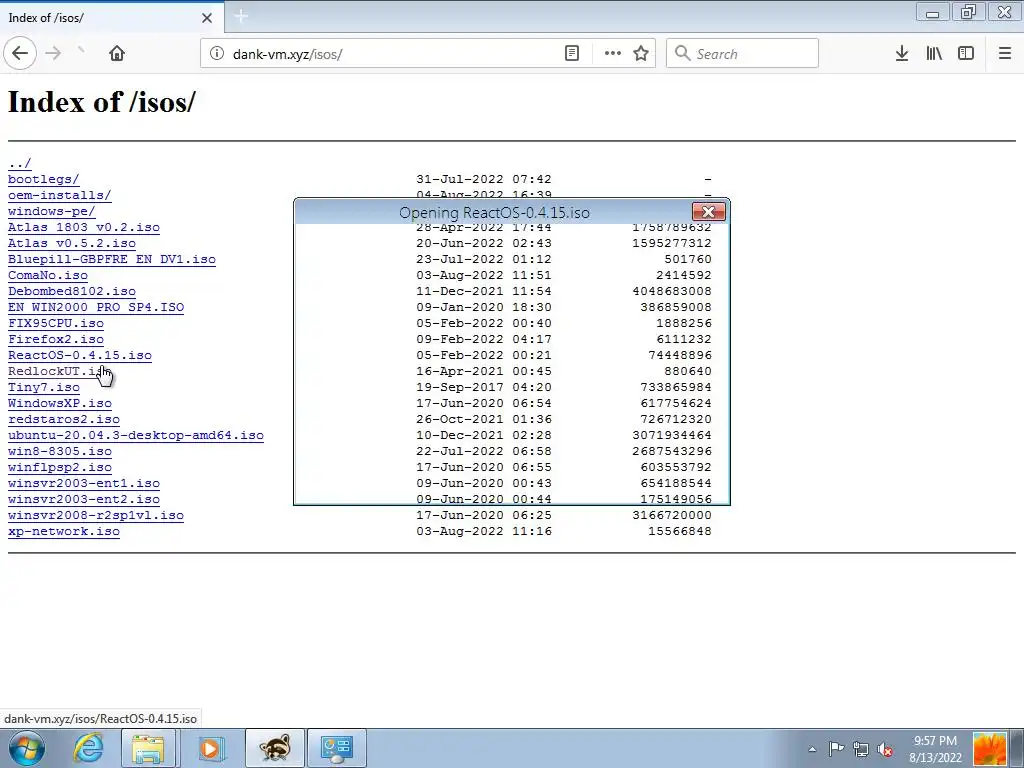Screen dimensions: 1024x768
Task: Open the browser home page icon
Action: tap(117, 54)
